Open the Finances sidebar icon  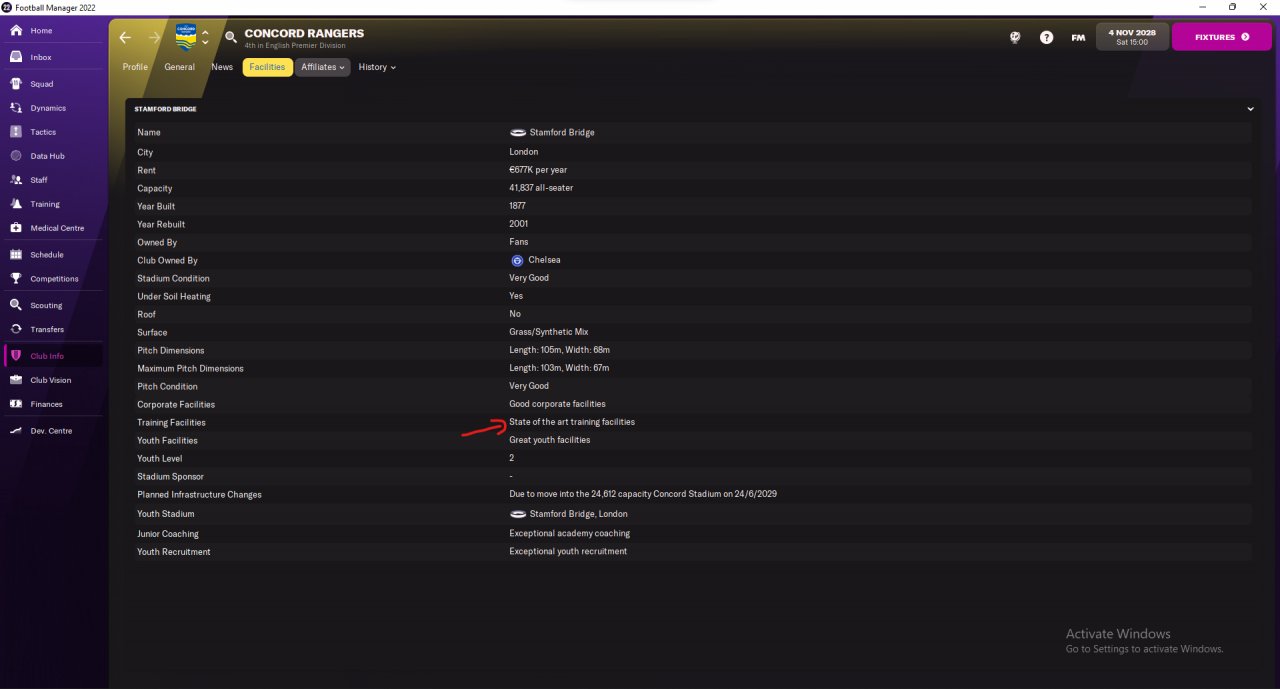click(16, 404)
